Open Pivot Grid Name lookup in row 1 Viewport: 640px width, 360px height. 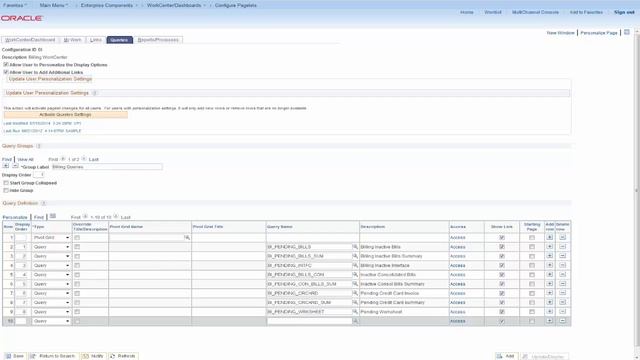coord(187,238)
